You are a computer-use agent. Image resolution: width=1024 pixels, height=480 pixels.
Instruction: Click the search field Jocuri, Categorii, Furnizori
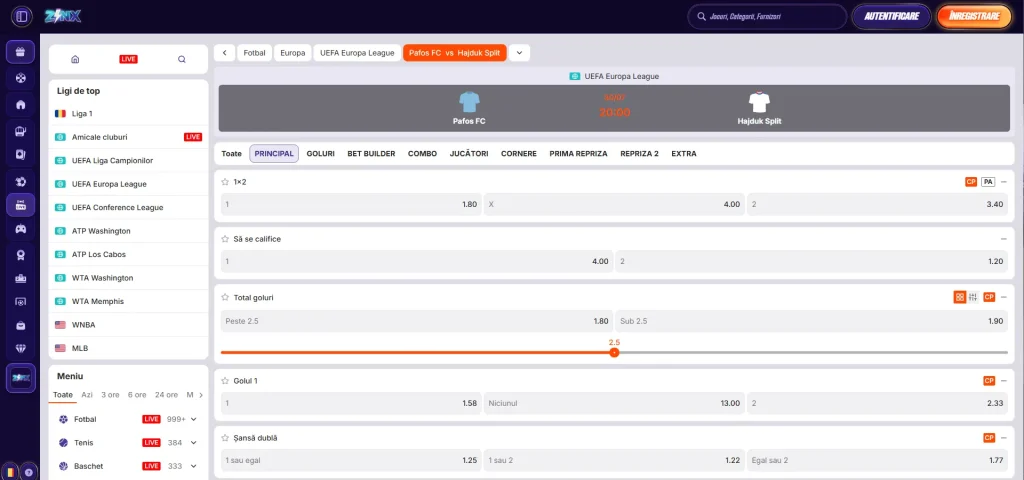(767, 17)
